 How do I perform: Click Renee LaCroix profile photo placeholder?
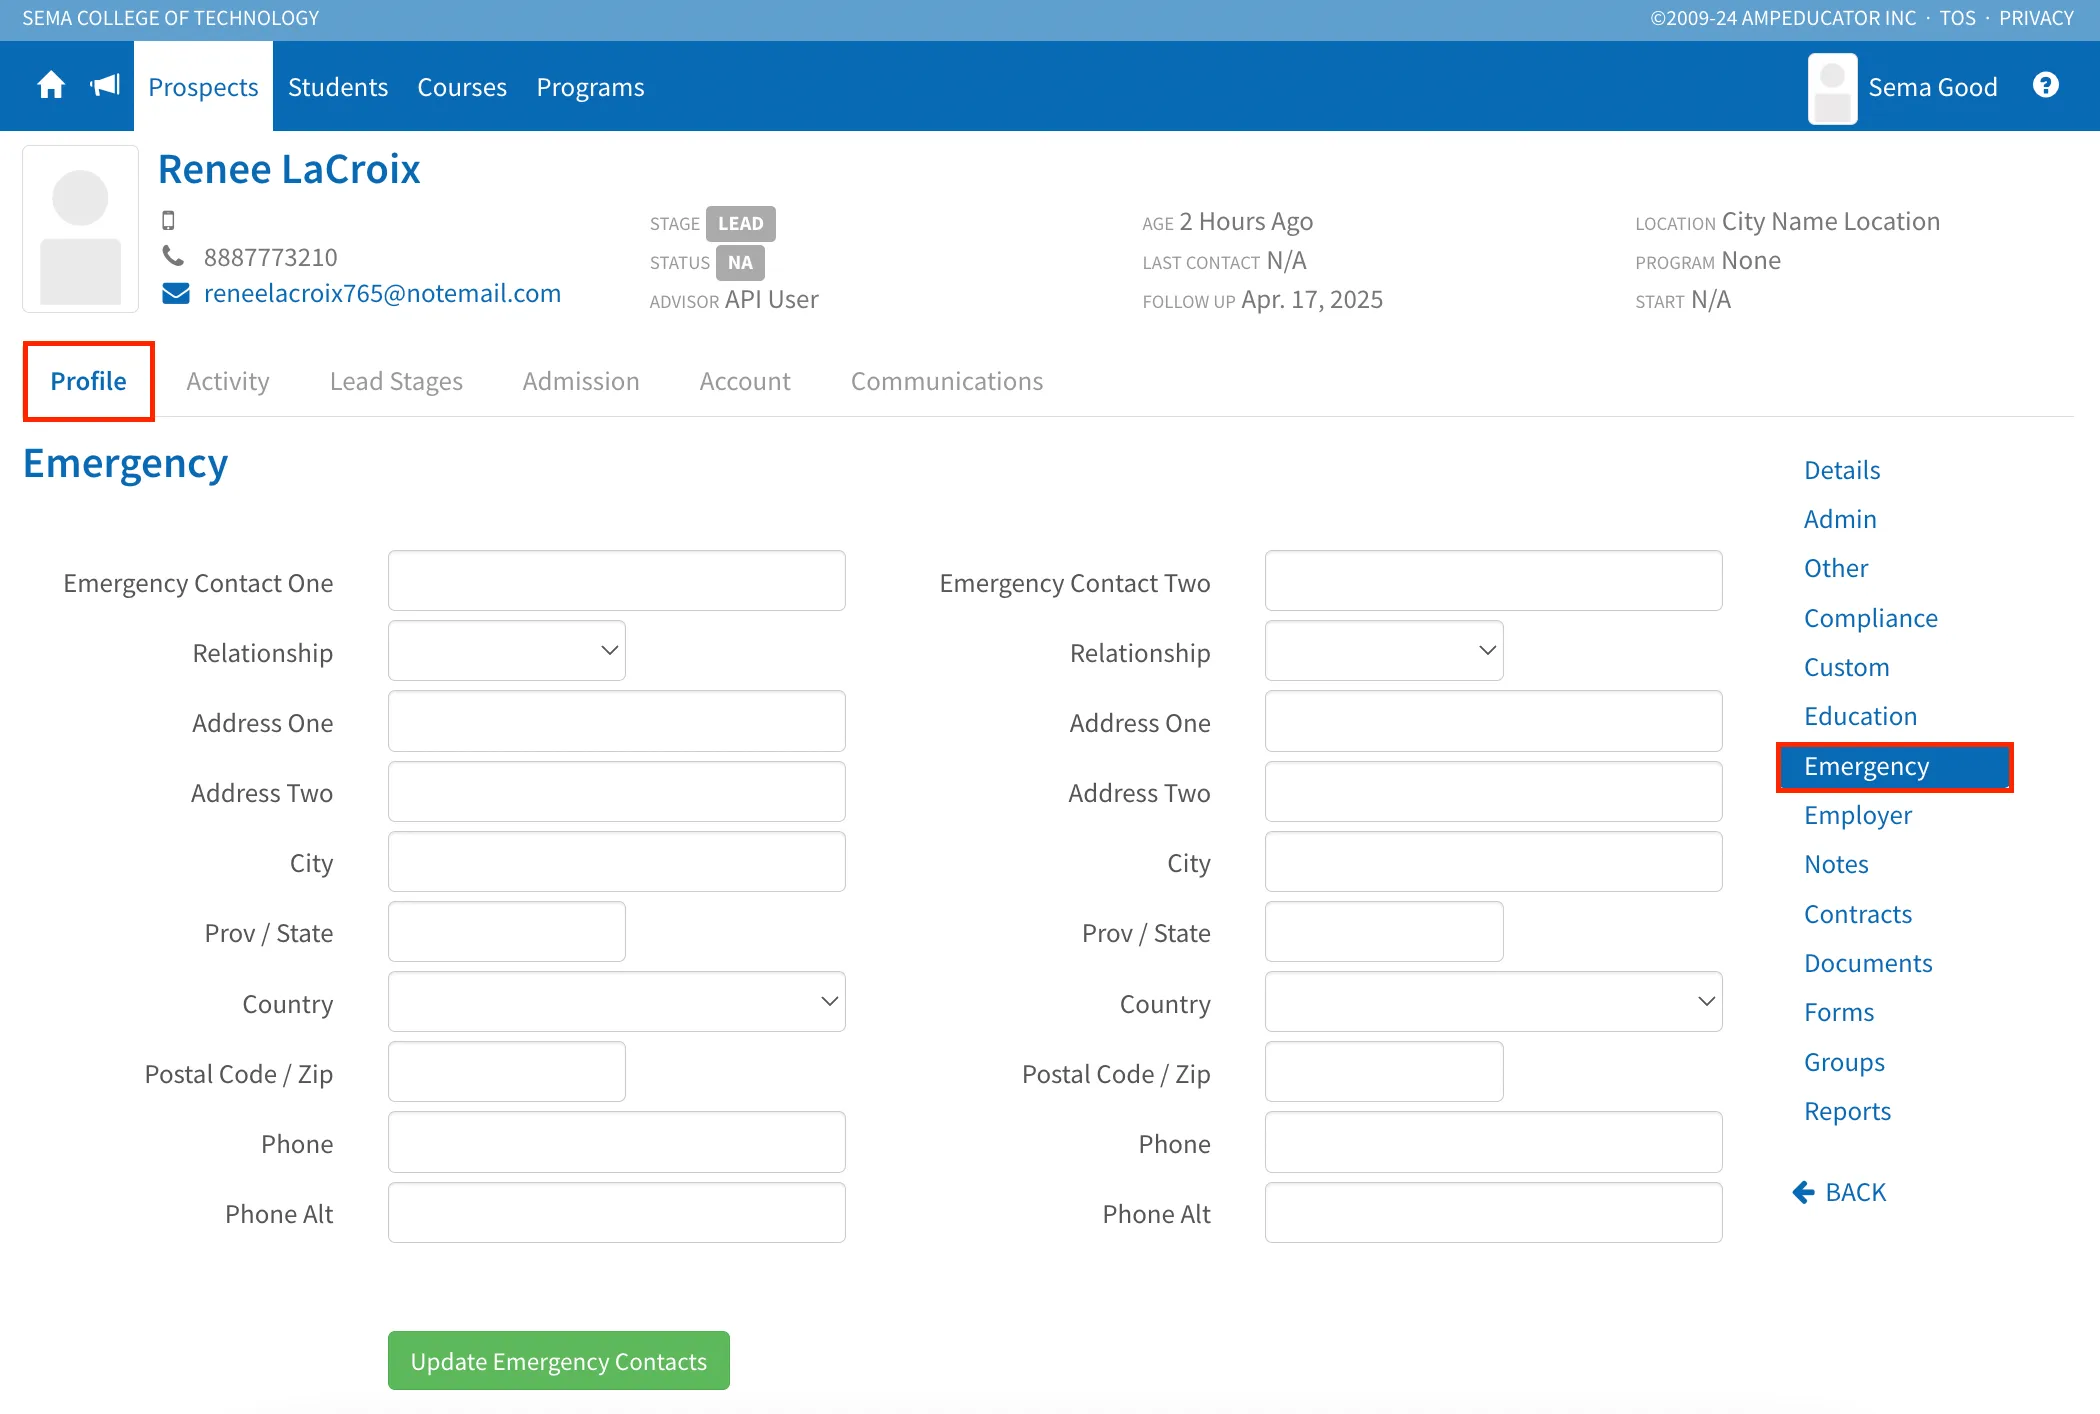click(81, 229)
